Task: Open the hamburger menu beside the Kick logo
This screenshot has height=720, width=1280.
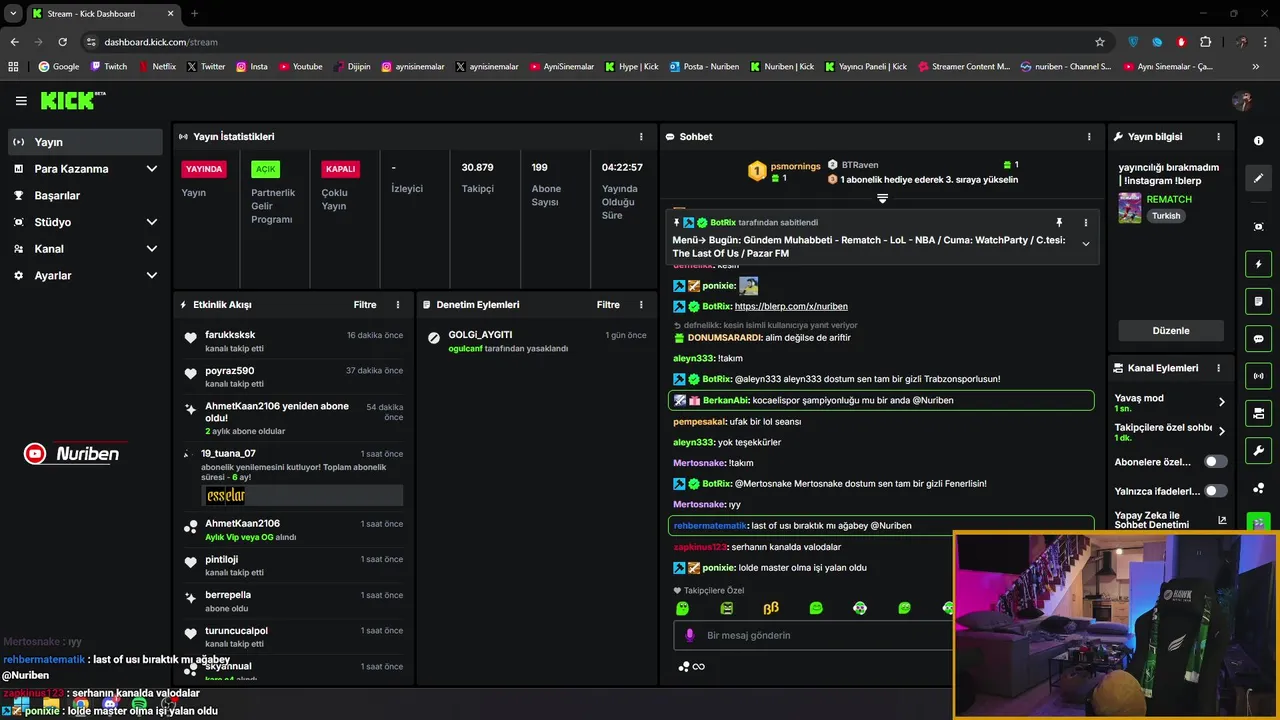Action: click(21, 101)
